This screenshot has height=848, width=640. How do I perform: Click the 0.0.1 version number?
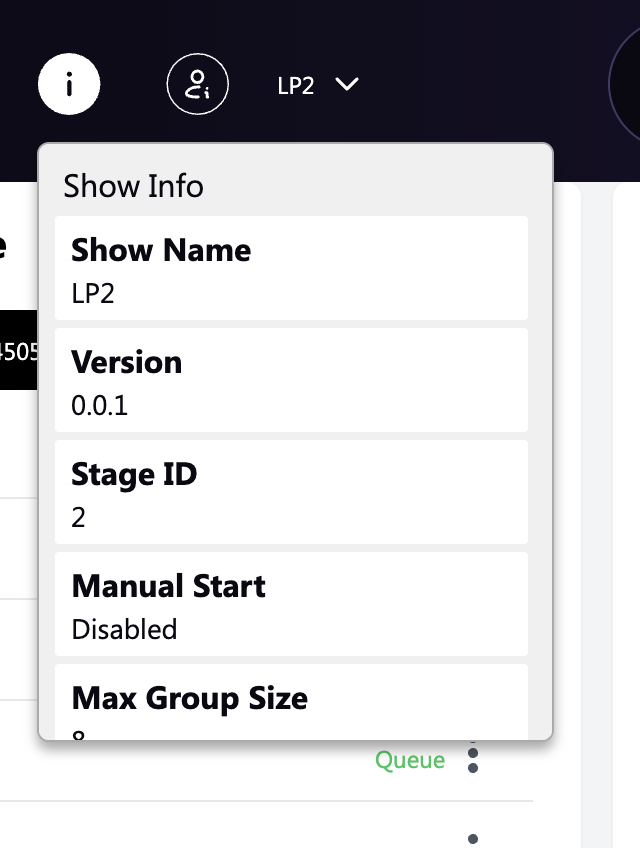100,405
